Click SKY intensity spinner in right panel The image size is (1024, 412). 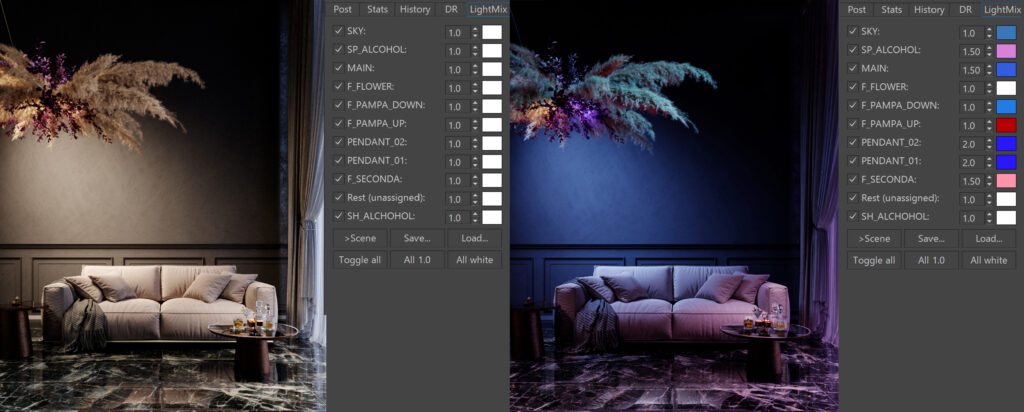point(989,32)
